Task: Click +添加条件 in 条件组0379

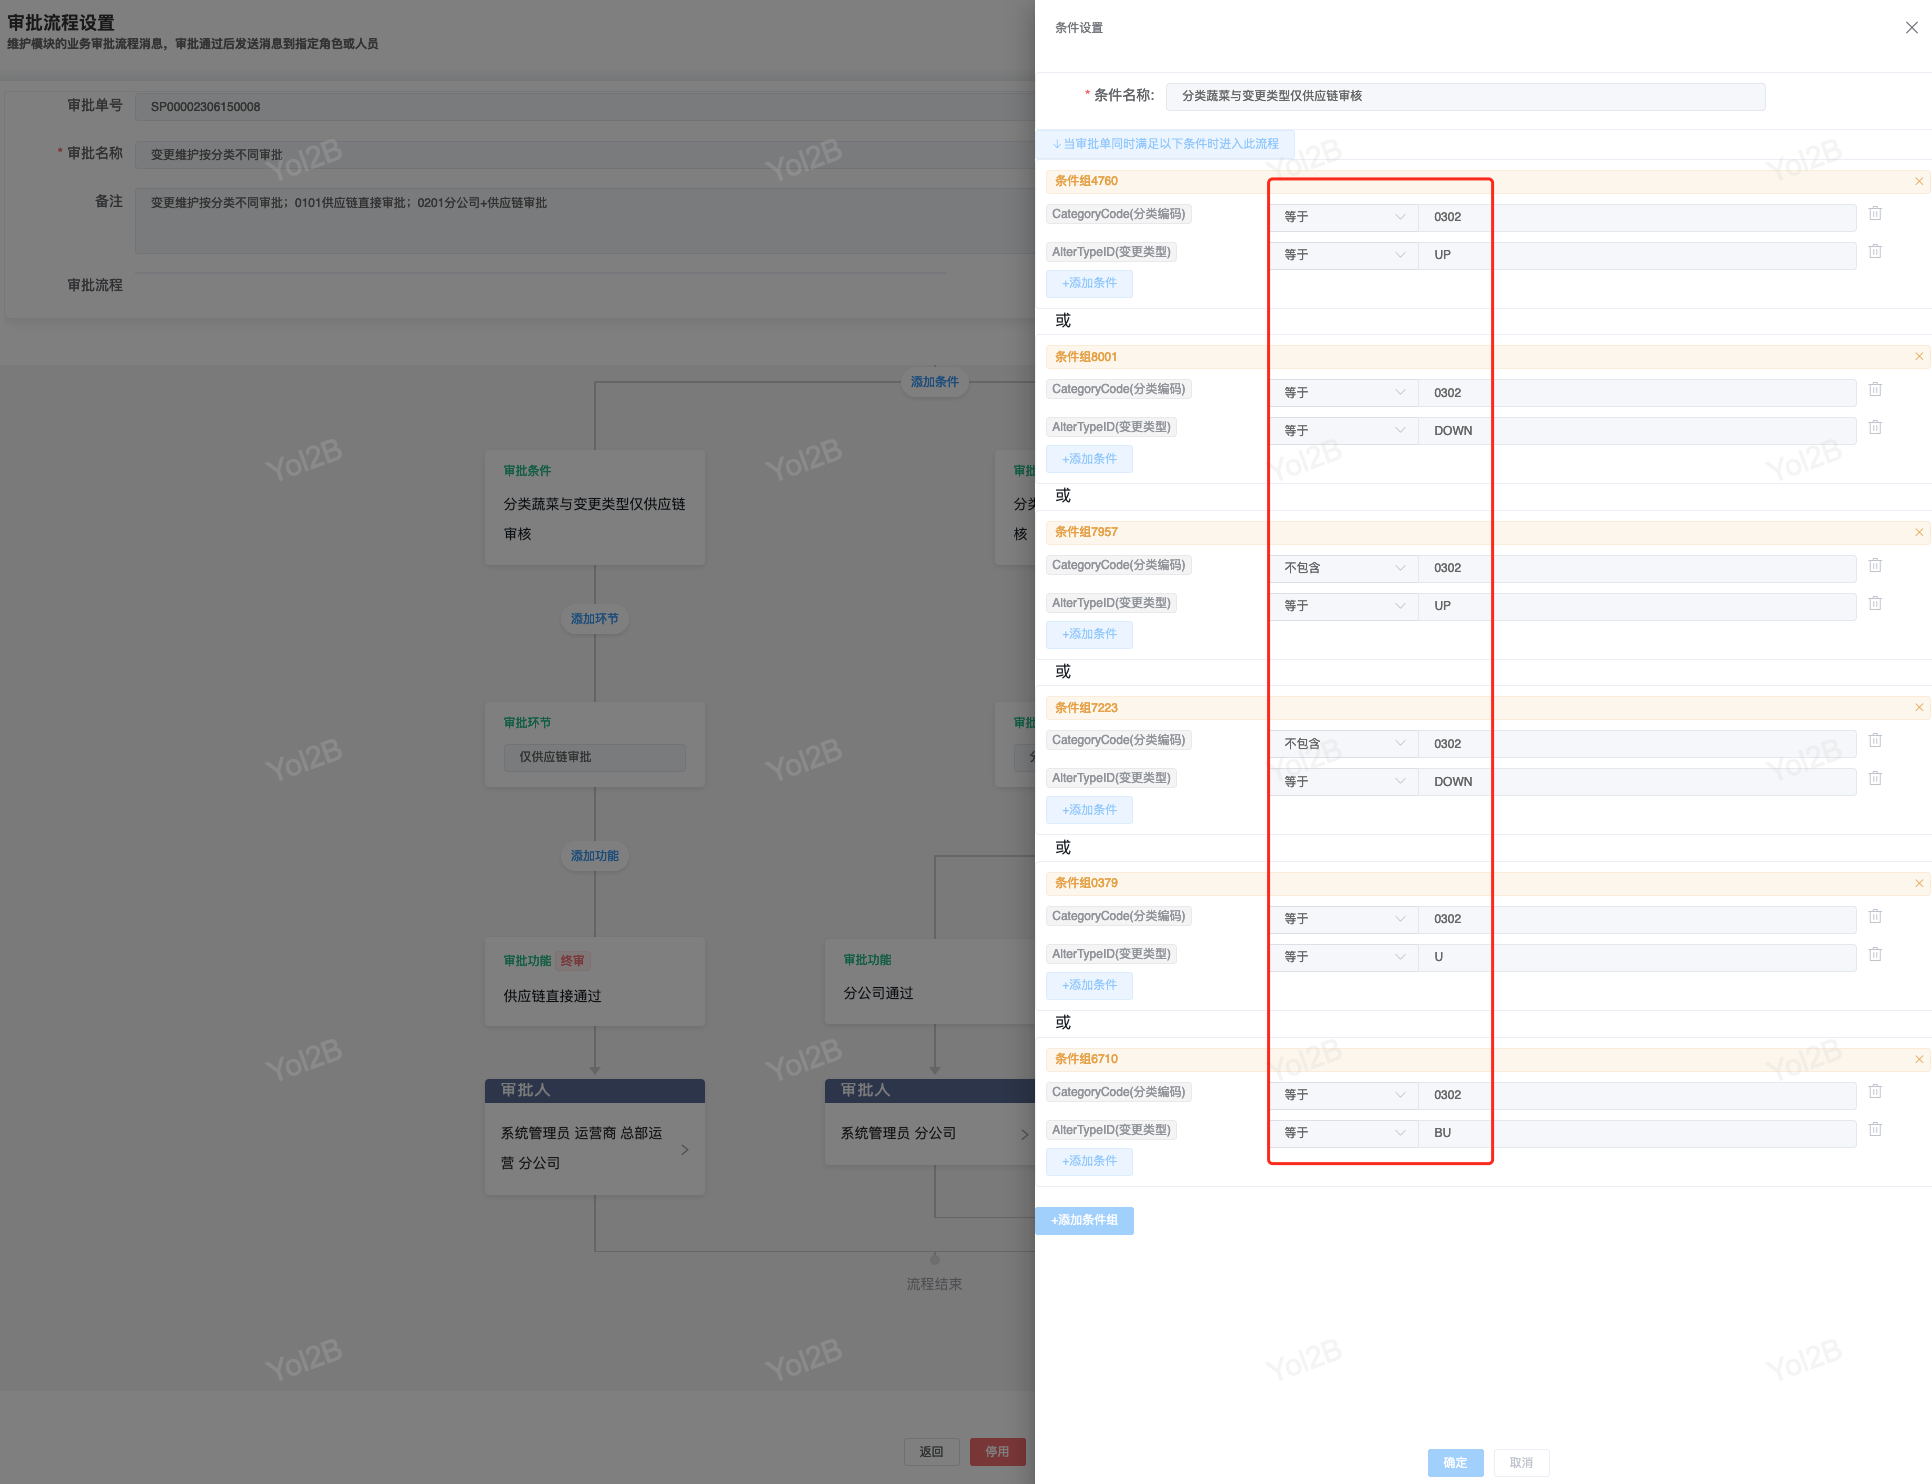Action: 1089,986
